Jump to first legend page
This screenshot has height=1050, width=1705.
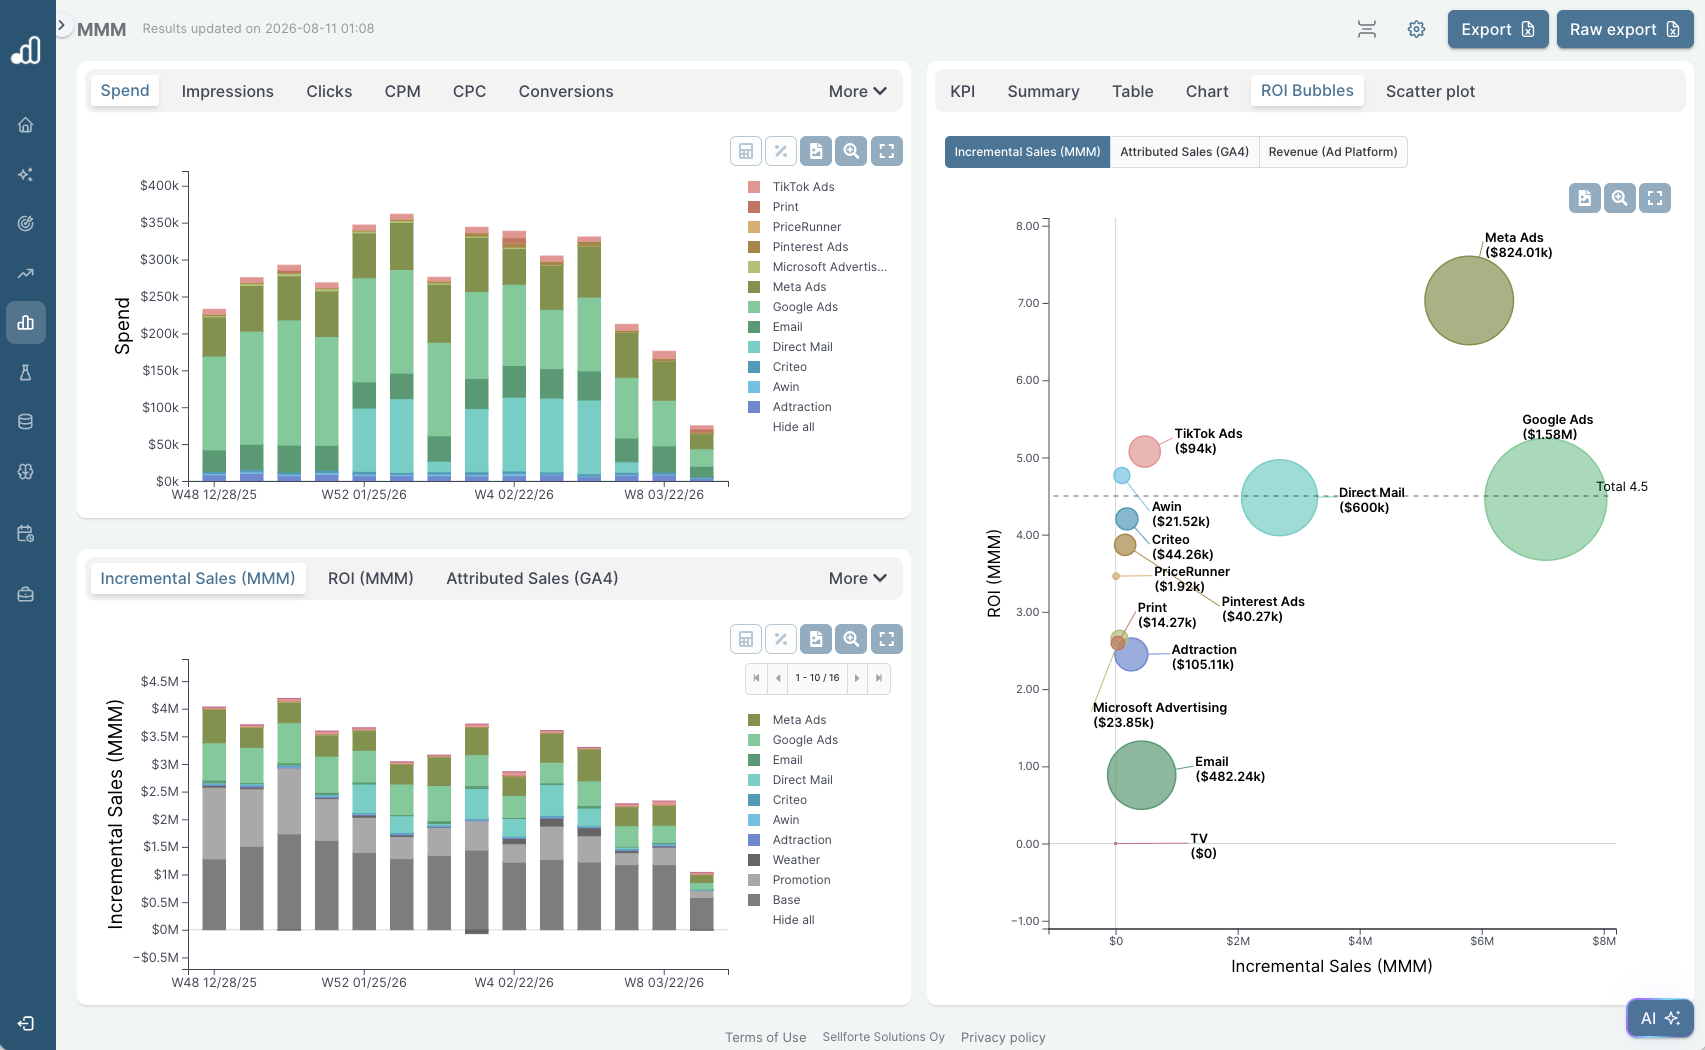[x=756, y=678]
